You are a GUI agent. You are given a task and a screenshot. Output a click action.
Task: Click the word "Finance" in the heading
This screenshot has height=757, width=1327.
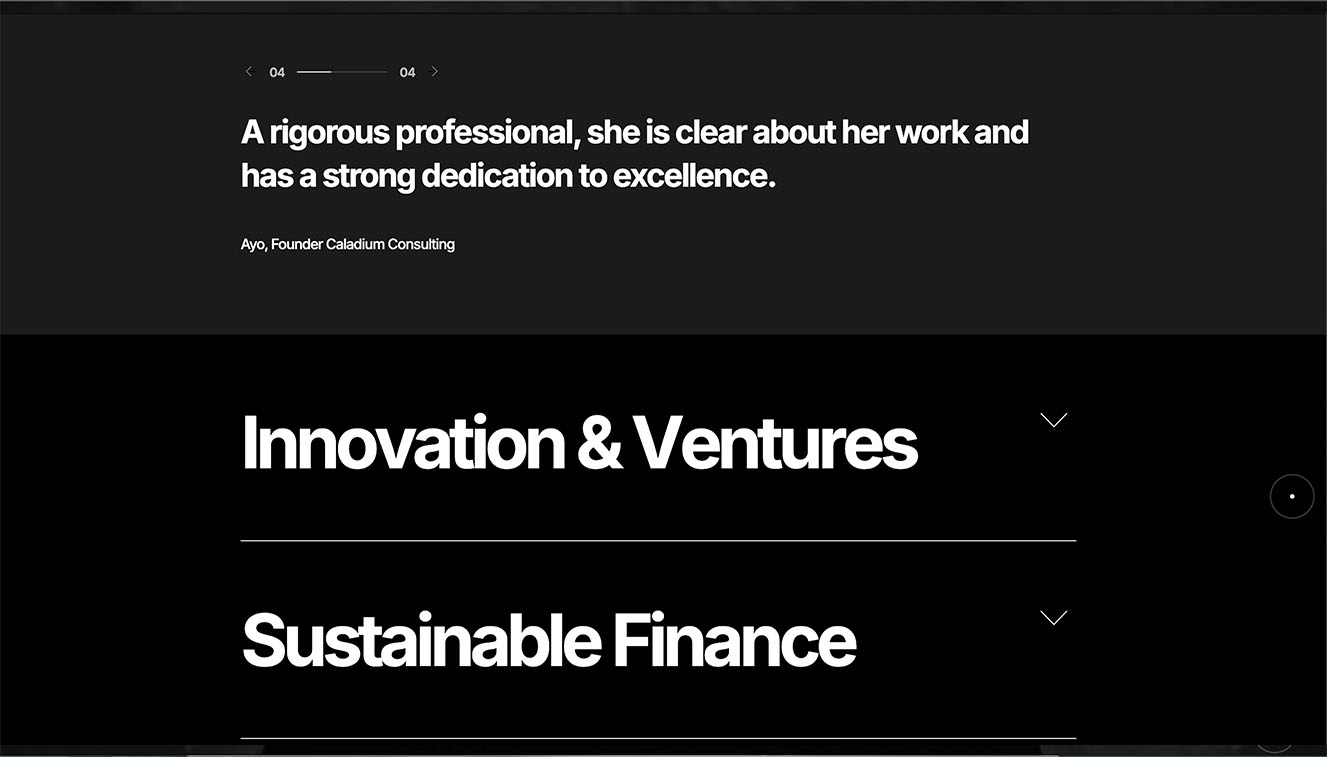click(734, 641)
